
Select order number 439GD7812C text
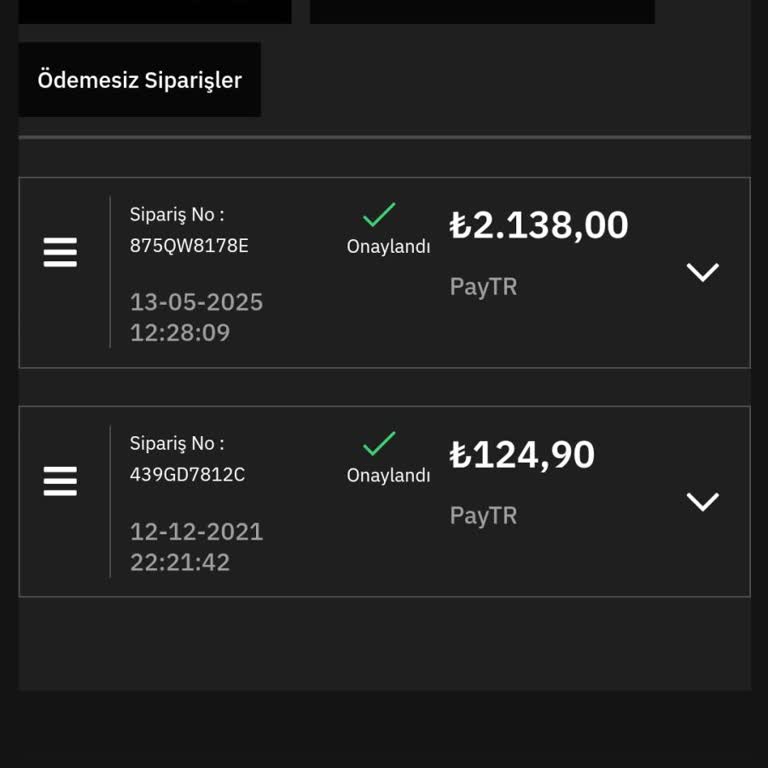(187, 475)
